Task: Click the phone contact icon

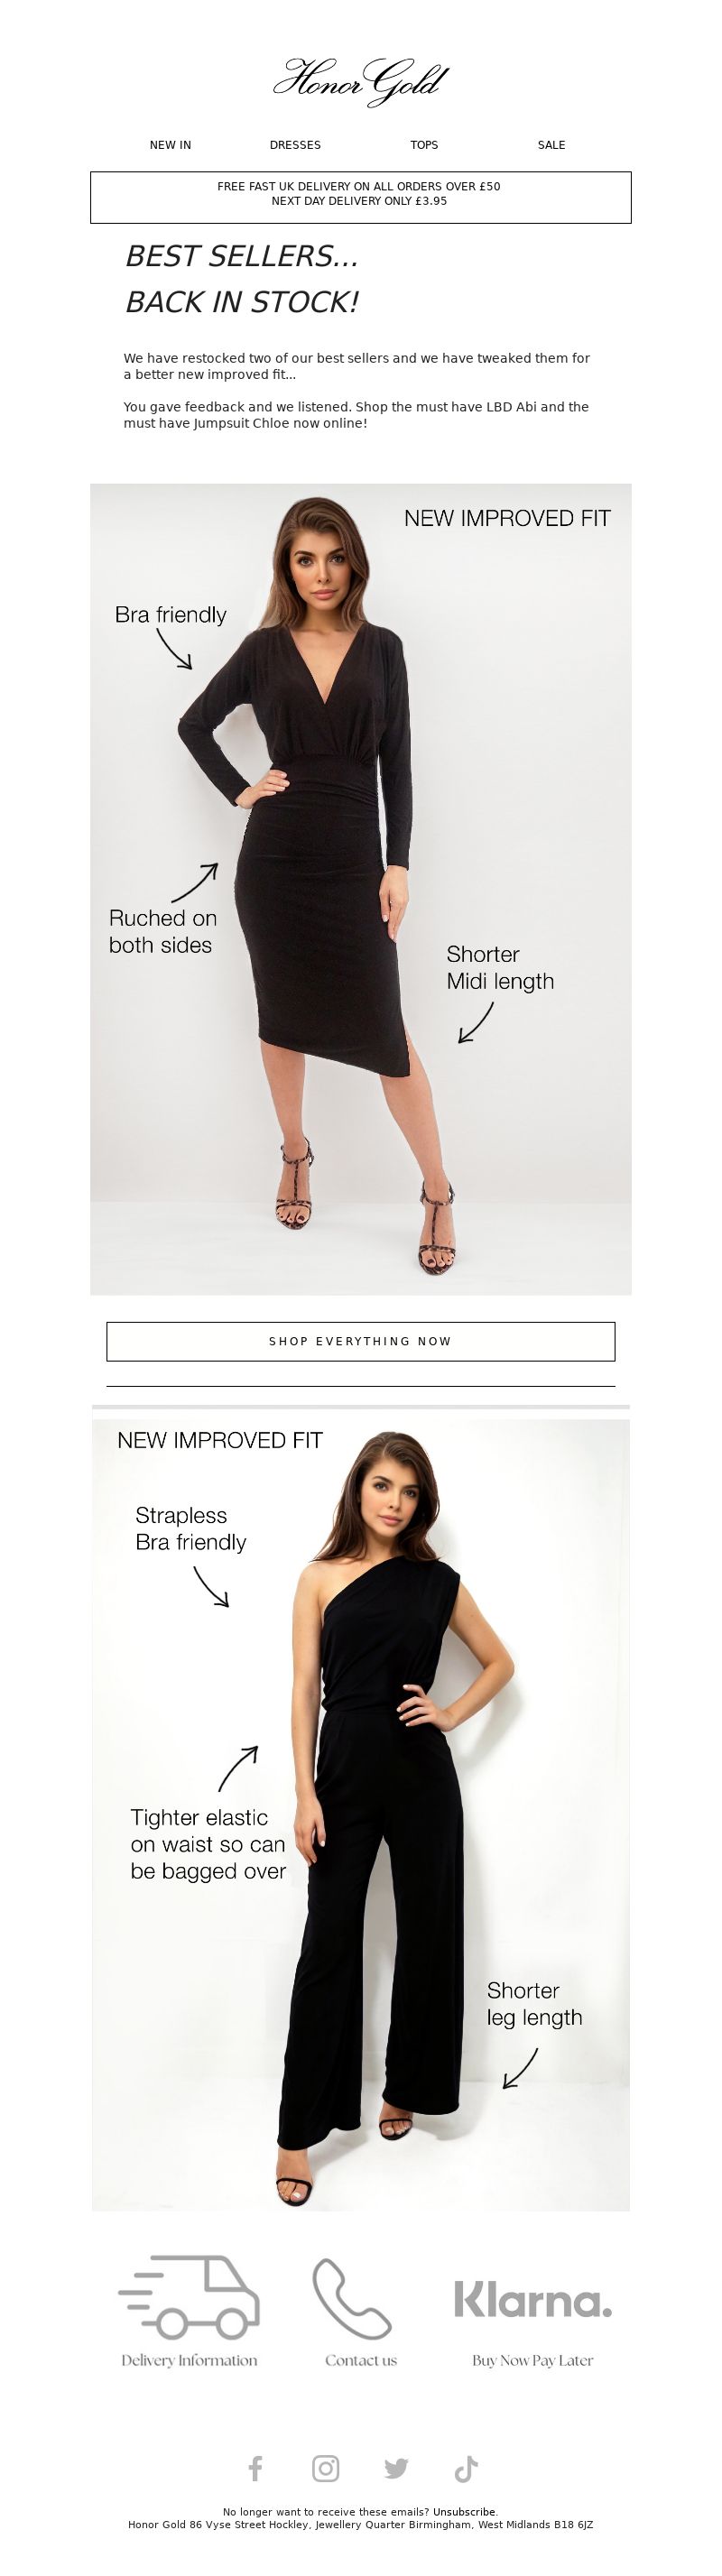Action: [351, 2298]
